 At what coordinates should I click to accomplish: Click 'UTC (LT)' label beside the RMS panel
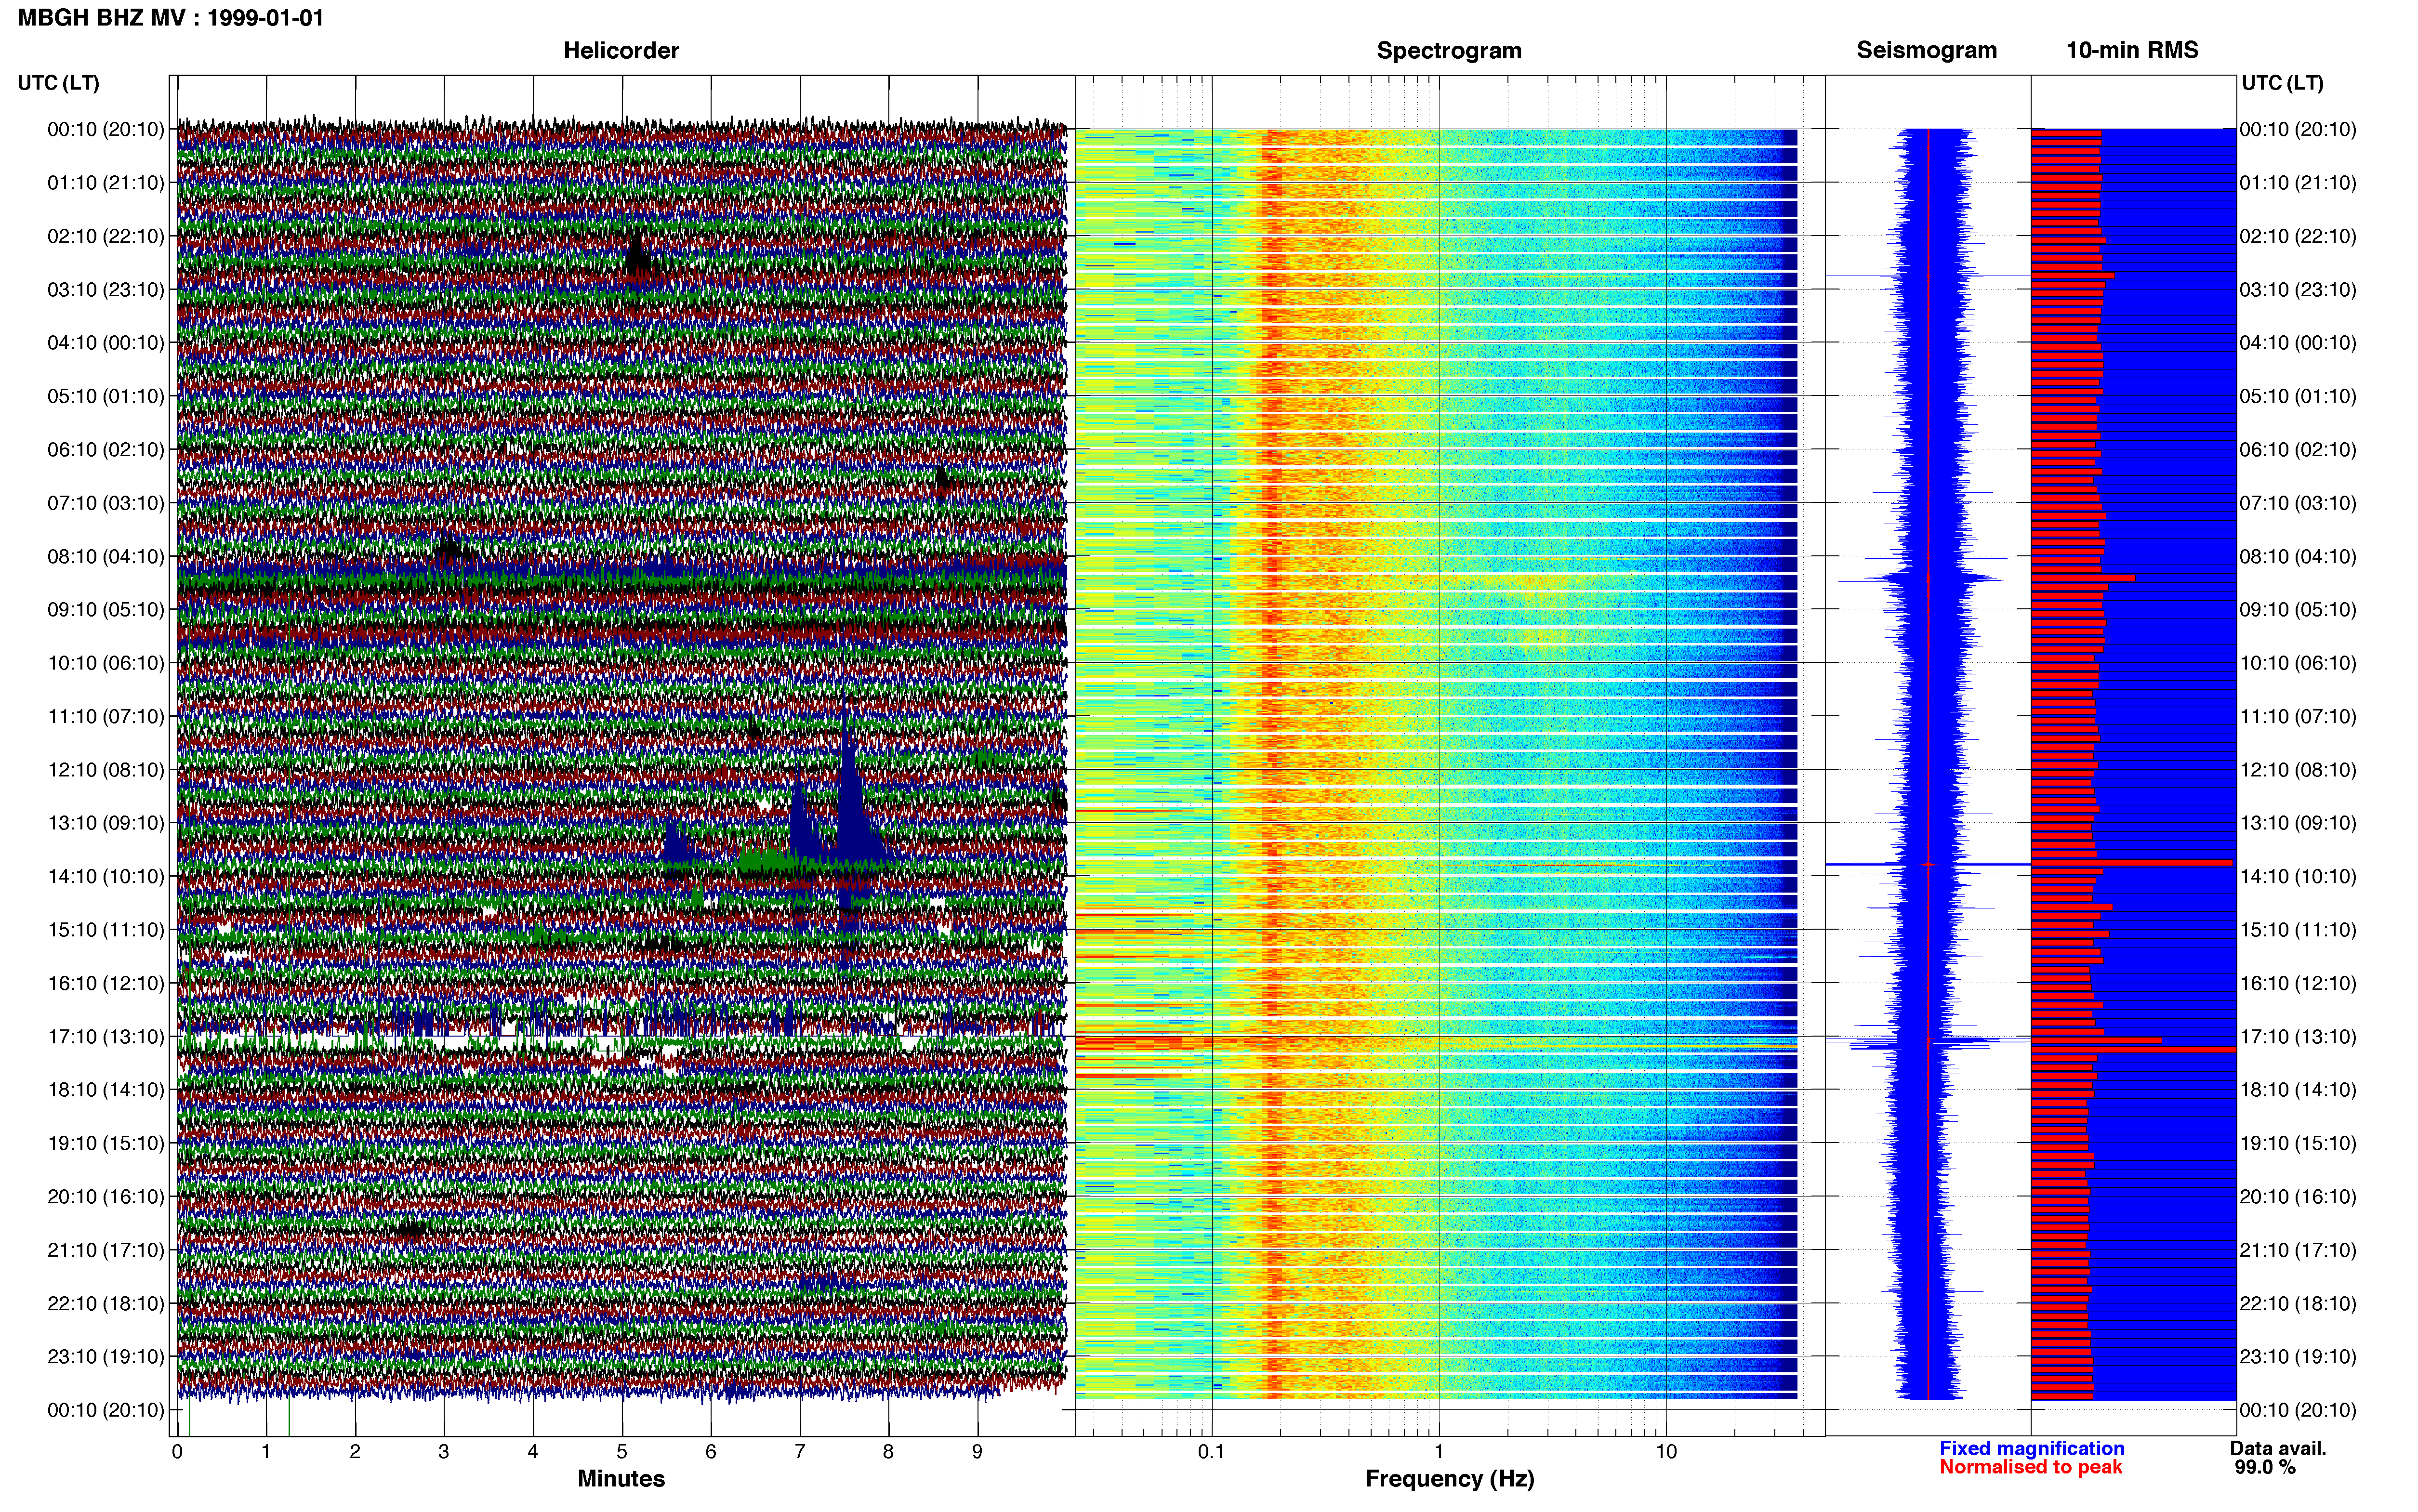click(x=2283, y=83)
